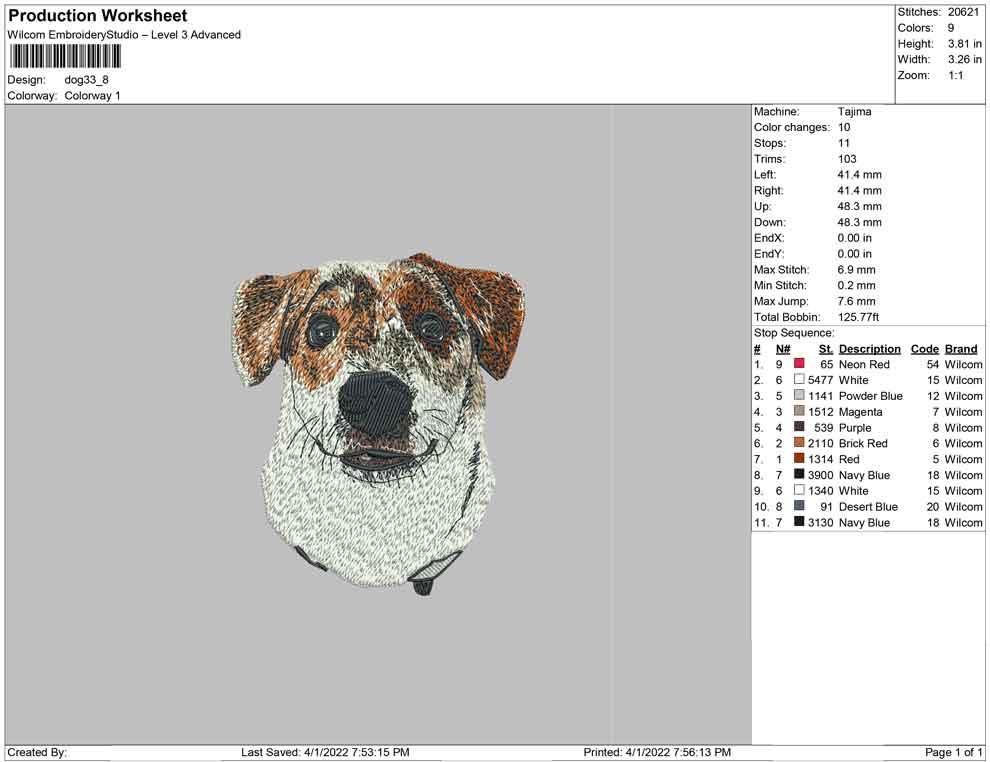Select the Code column header
Screen dimensions: 990x762
[x=924, y=349]
